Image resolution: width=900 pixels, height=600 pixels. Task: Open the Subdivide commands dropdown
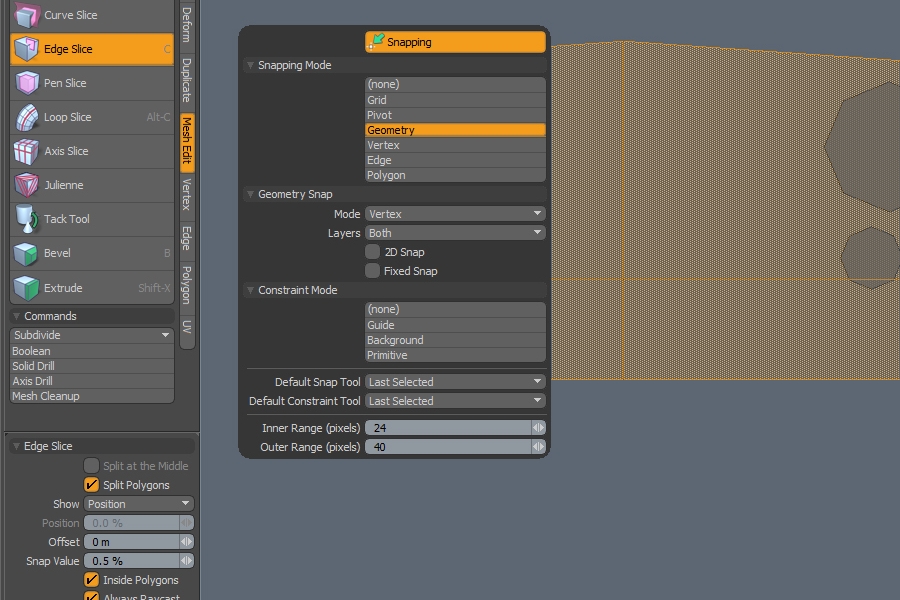92,335
